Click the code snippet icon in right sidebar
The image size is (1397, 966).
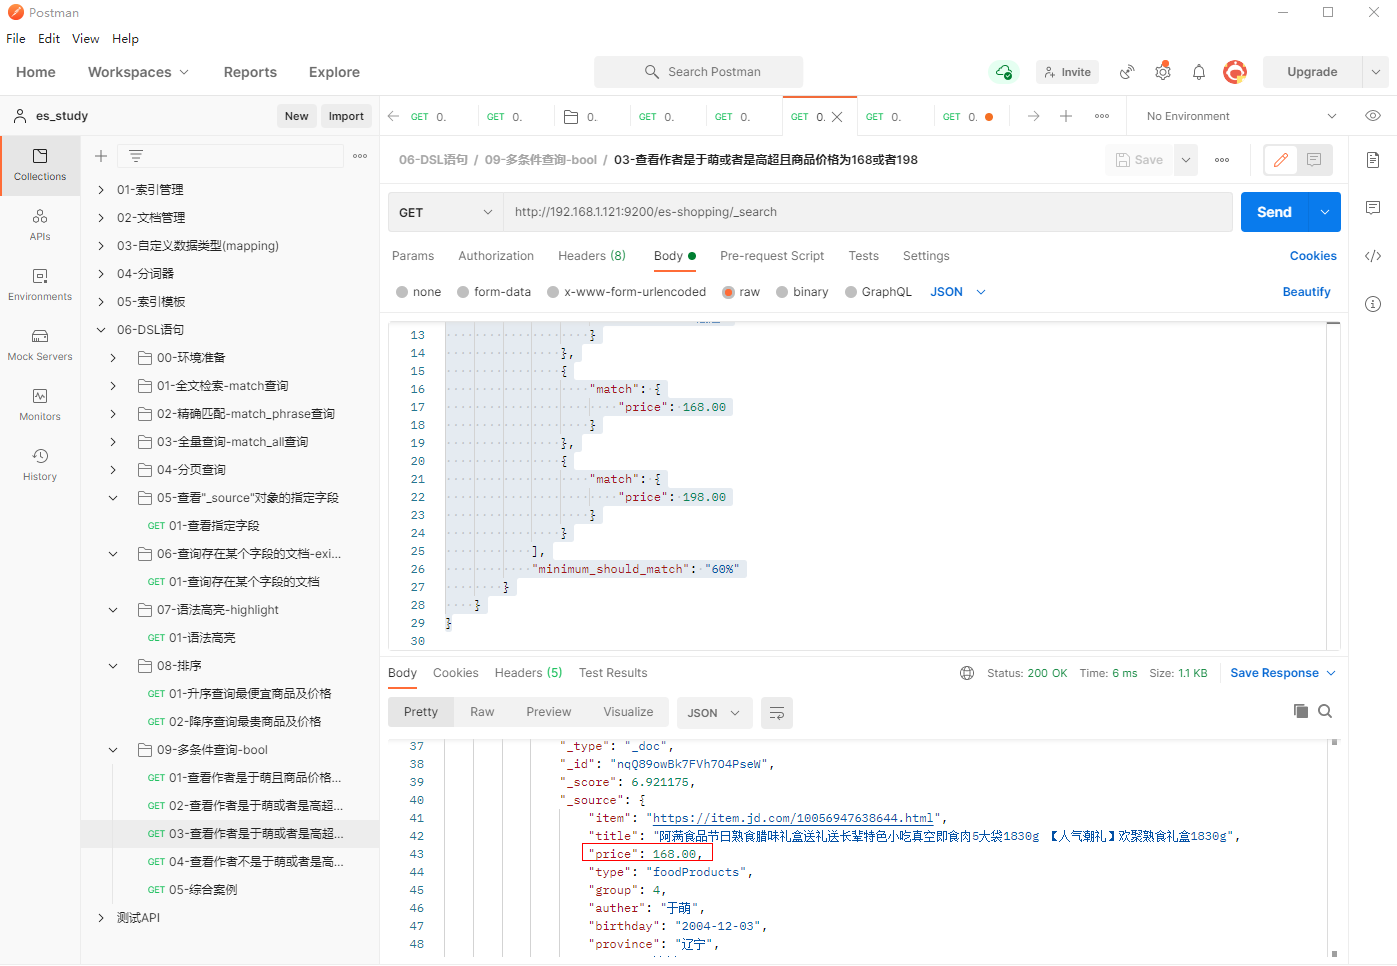(1373, 256)
